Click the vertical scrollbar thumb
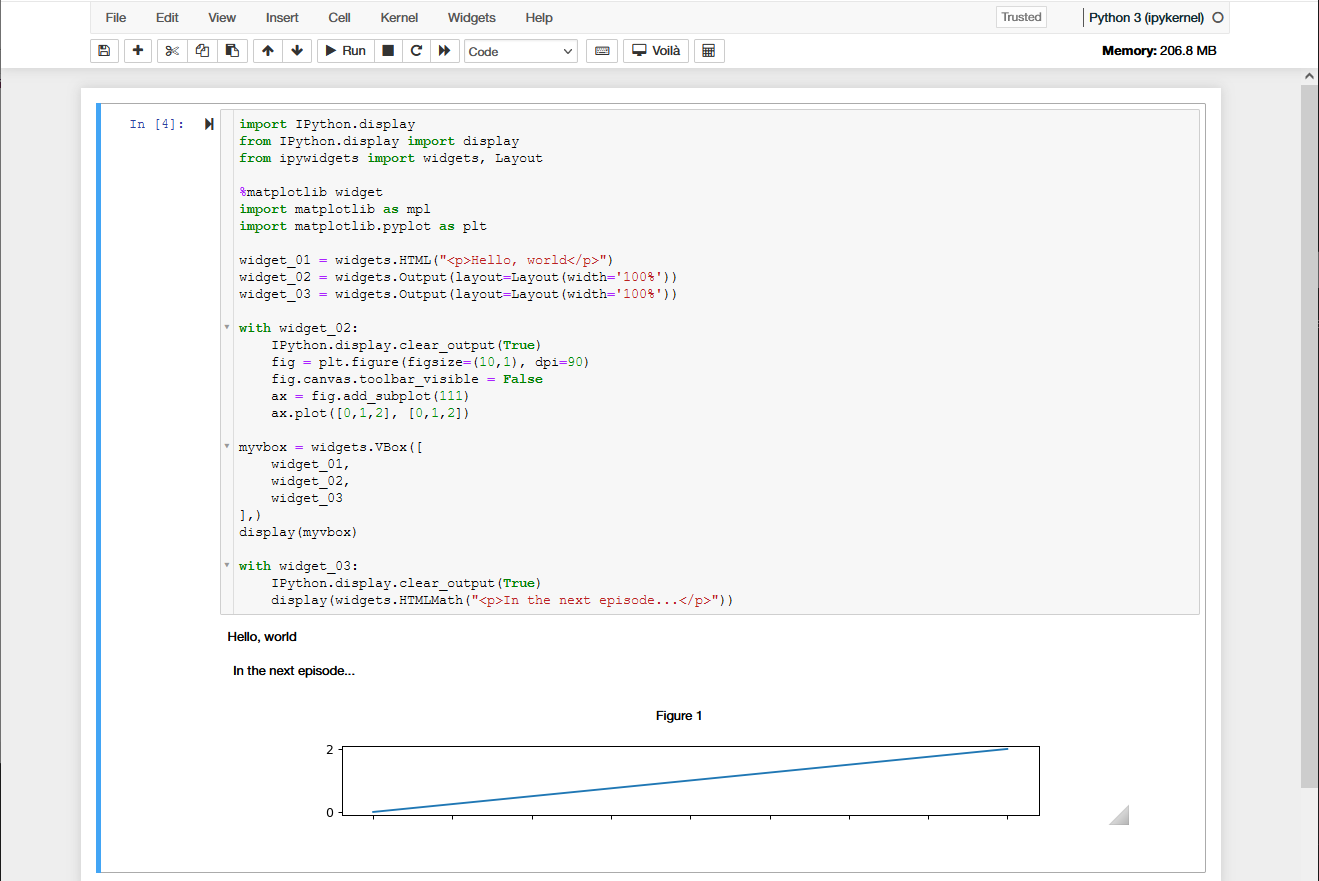 tap(1309, 436)
